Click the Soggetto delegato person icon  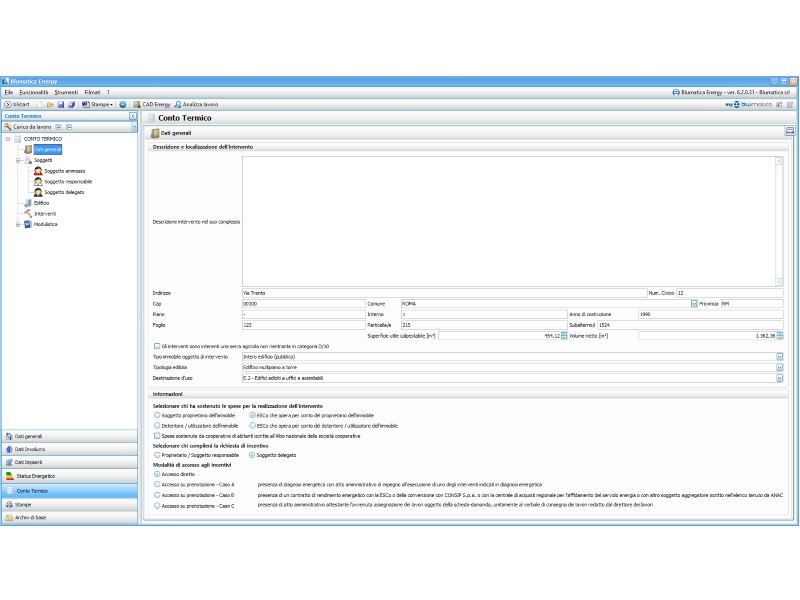coord(38,192)
